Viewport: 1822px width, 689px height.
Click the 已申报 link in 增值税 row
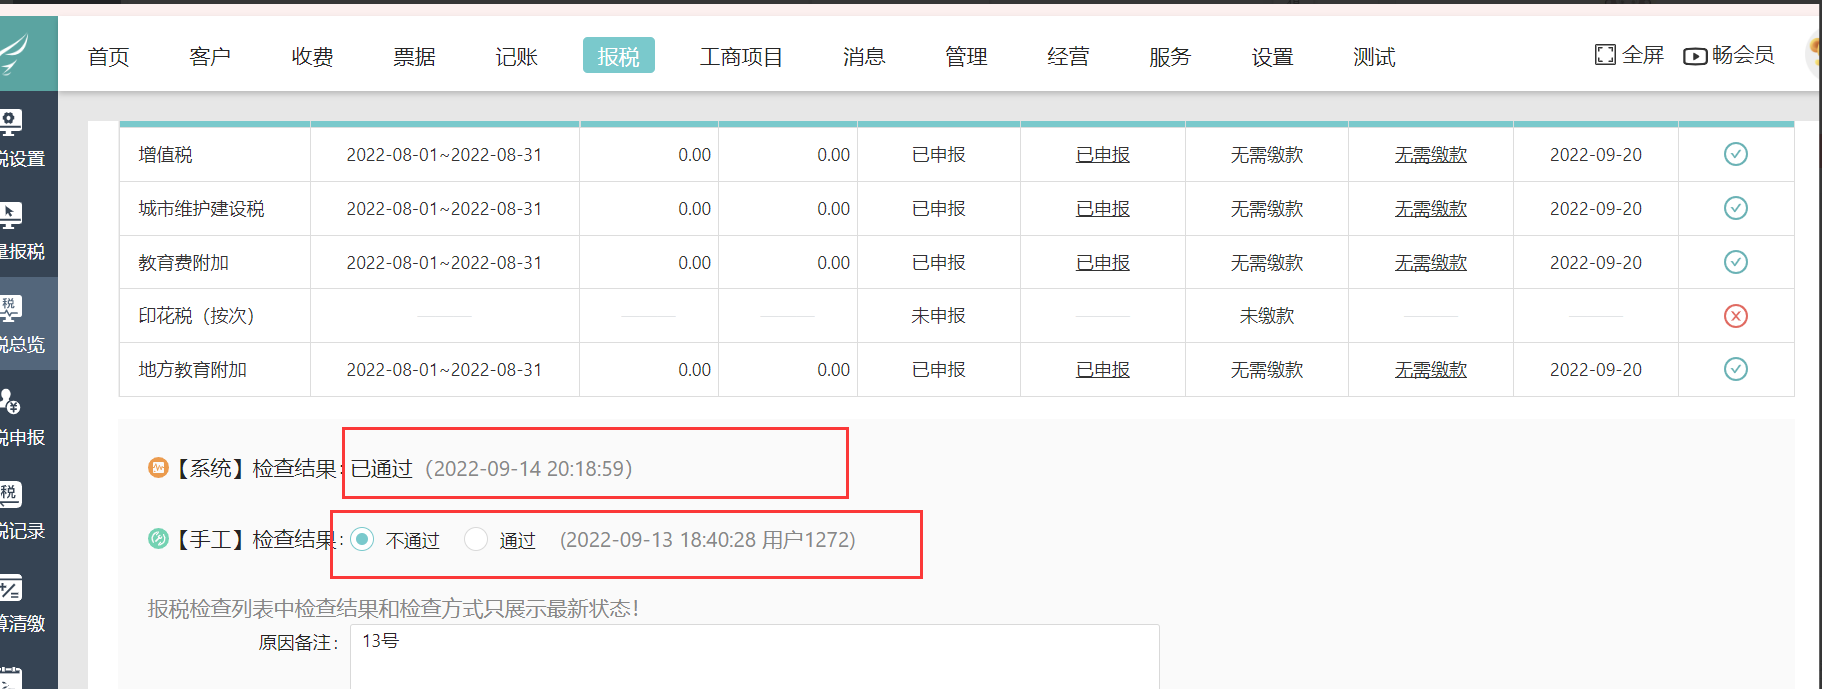tap(1102, 155)
